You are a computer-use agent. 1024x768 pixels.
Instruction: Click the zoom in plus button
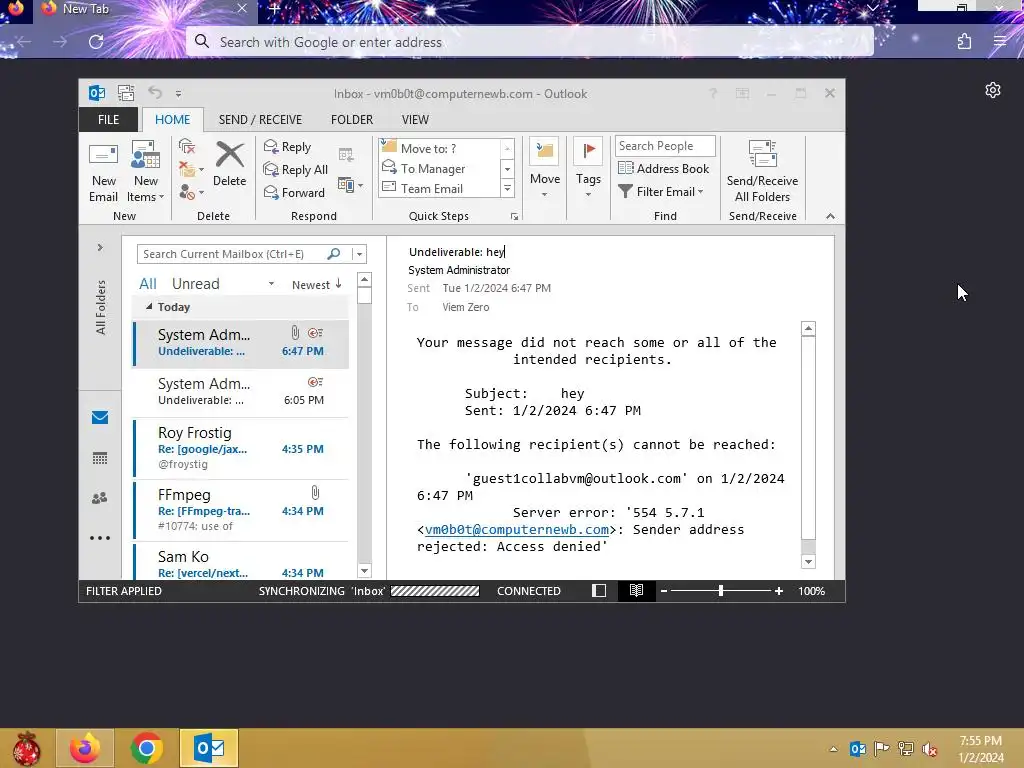778,591
